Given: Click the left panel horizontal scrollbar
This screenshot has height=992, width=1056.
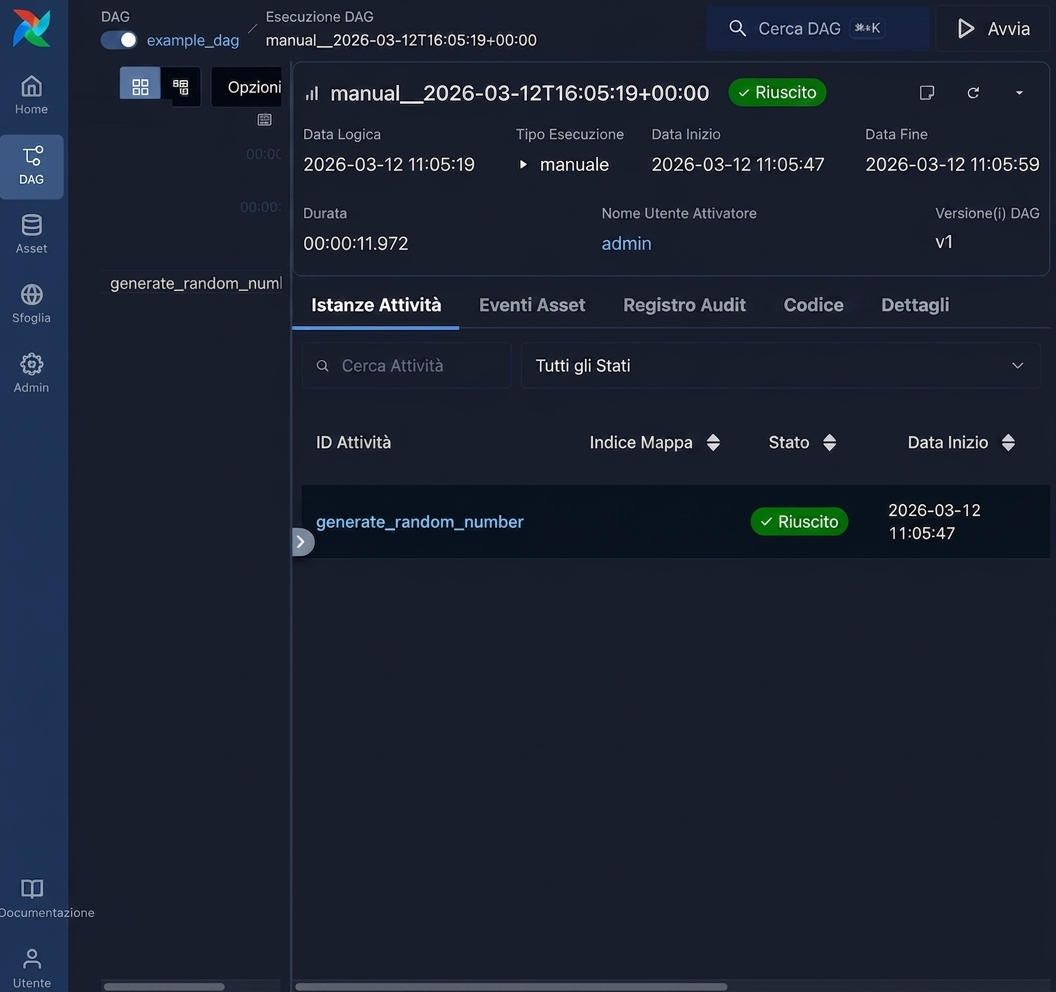Looking at the screenshot, I should (x=164, y=987).
